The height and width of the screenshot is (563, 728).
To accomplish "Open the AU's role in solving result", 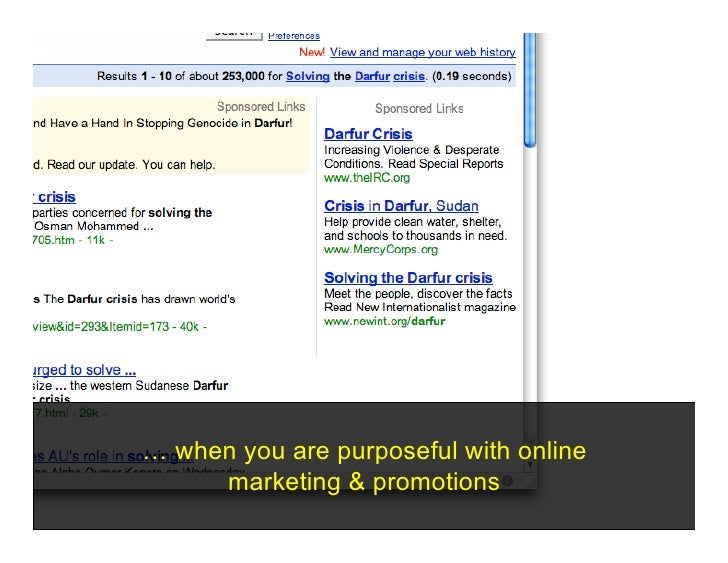I will [113, 456].
